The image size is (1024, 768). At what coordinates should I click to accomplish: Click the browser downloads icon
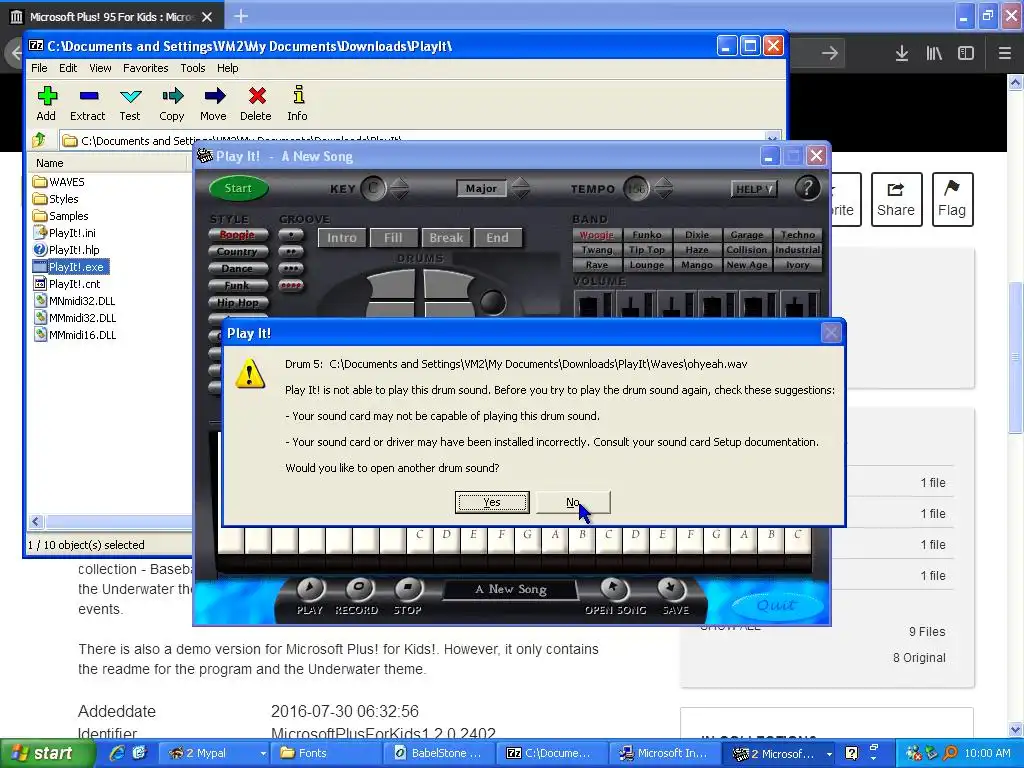tap(901, 53)
